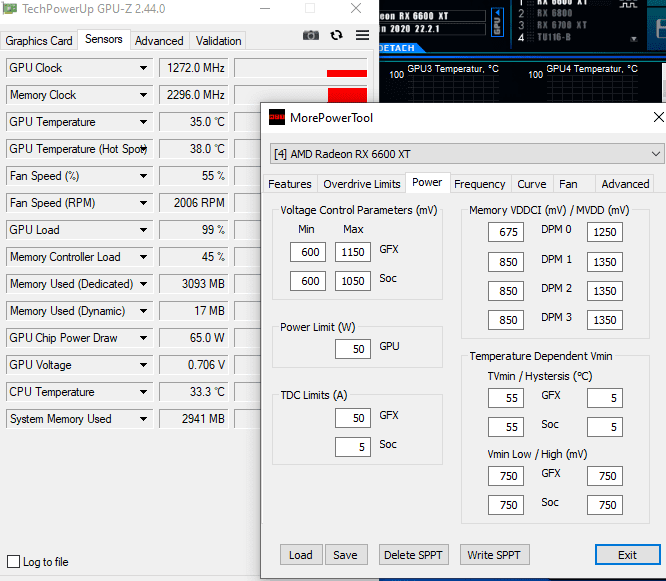Click the MorePowerTool red logo icon

[277, 117]
